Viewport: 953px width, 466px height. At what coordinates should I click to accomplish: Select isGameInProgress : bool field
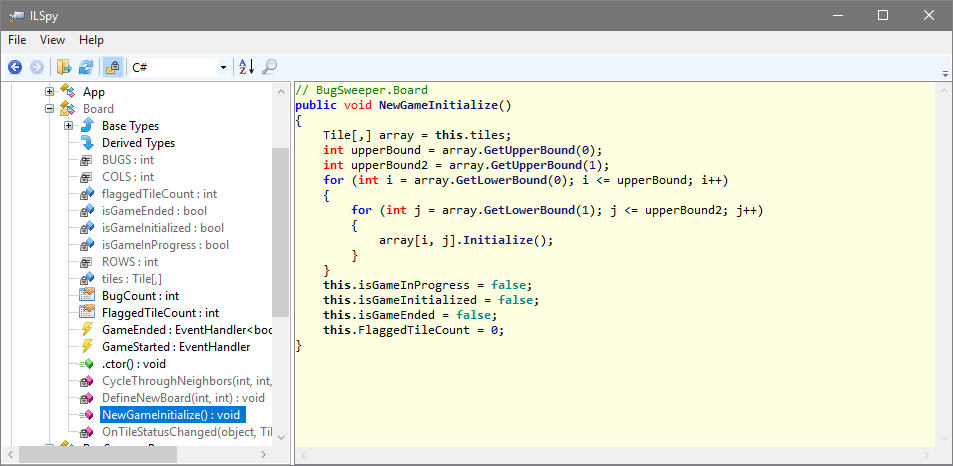click(x=165, y=245)
